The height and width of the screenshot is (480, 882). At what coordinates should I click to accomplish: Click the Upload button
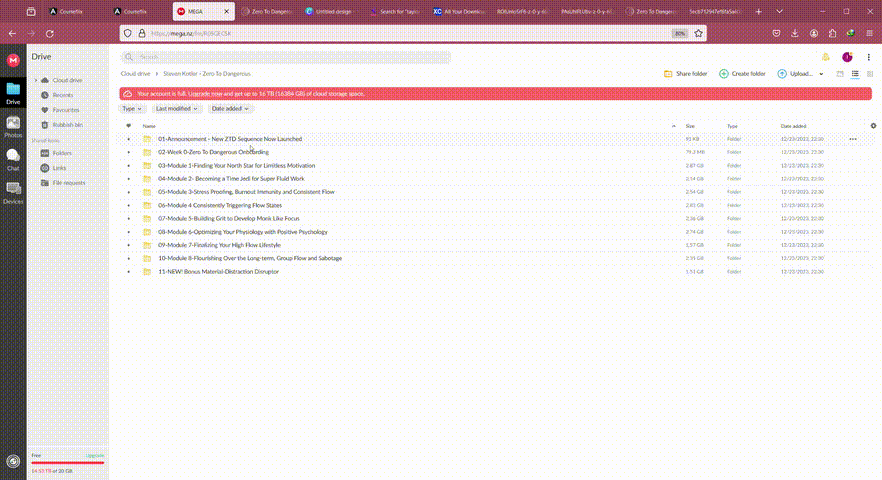(795, 74)
